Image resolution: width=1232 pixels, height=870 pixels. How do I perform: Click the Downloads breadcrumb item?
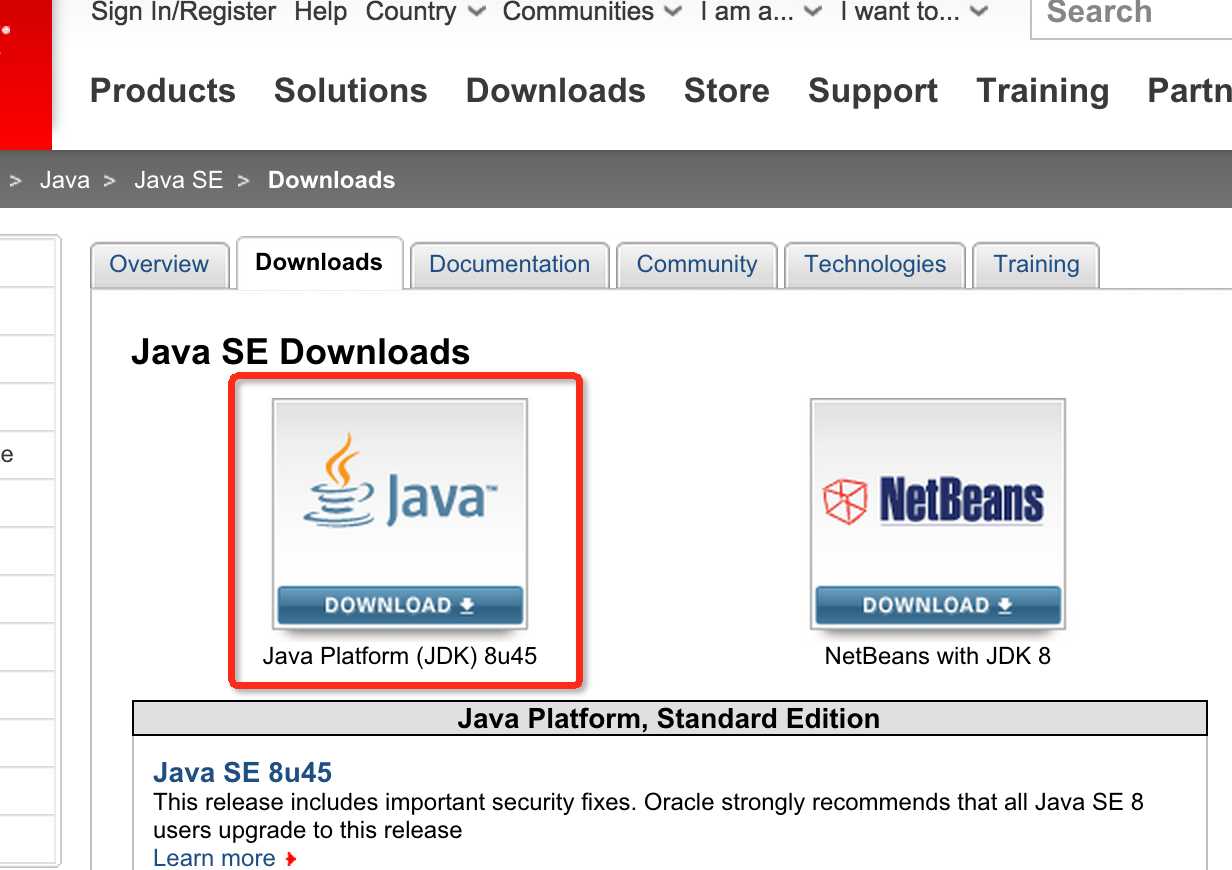tap(332, 180)
